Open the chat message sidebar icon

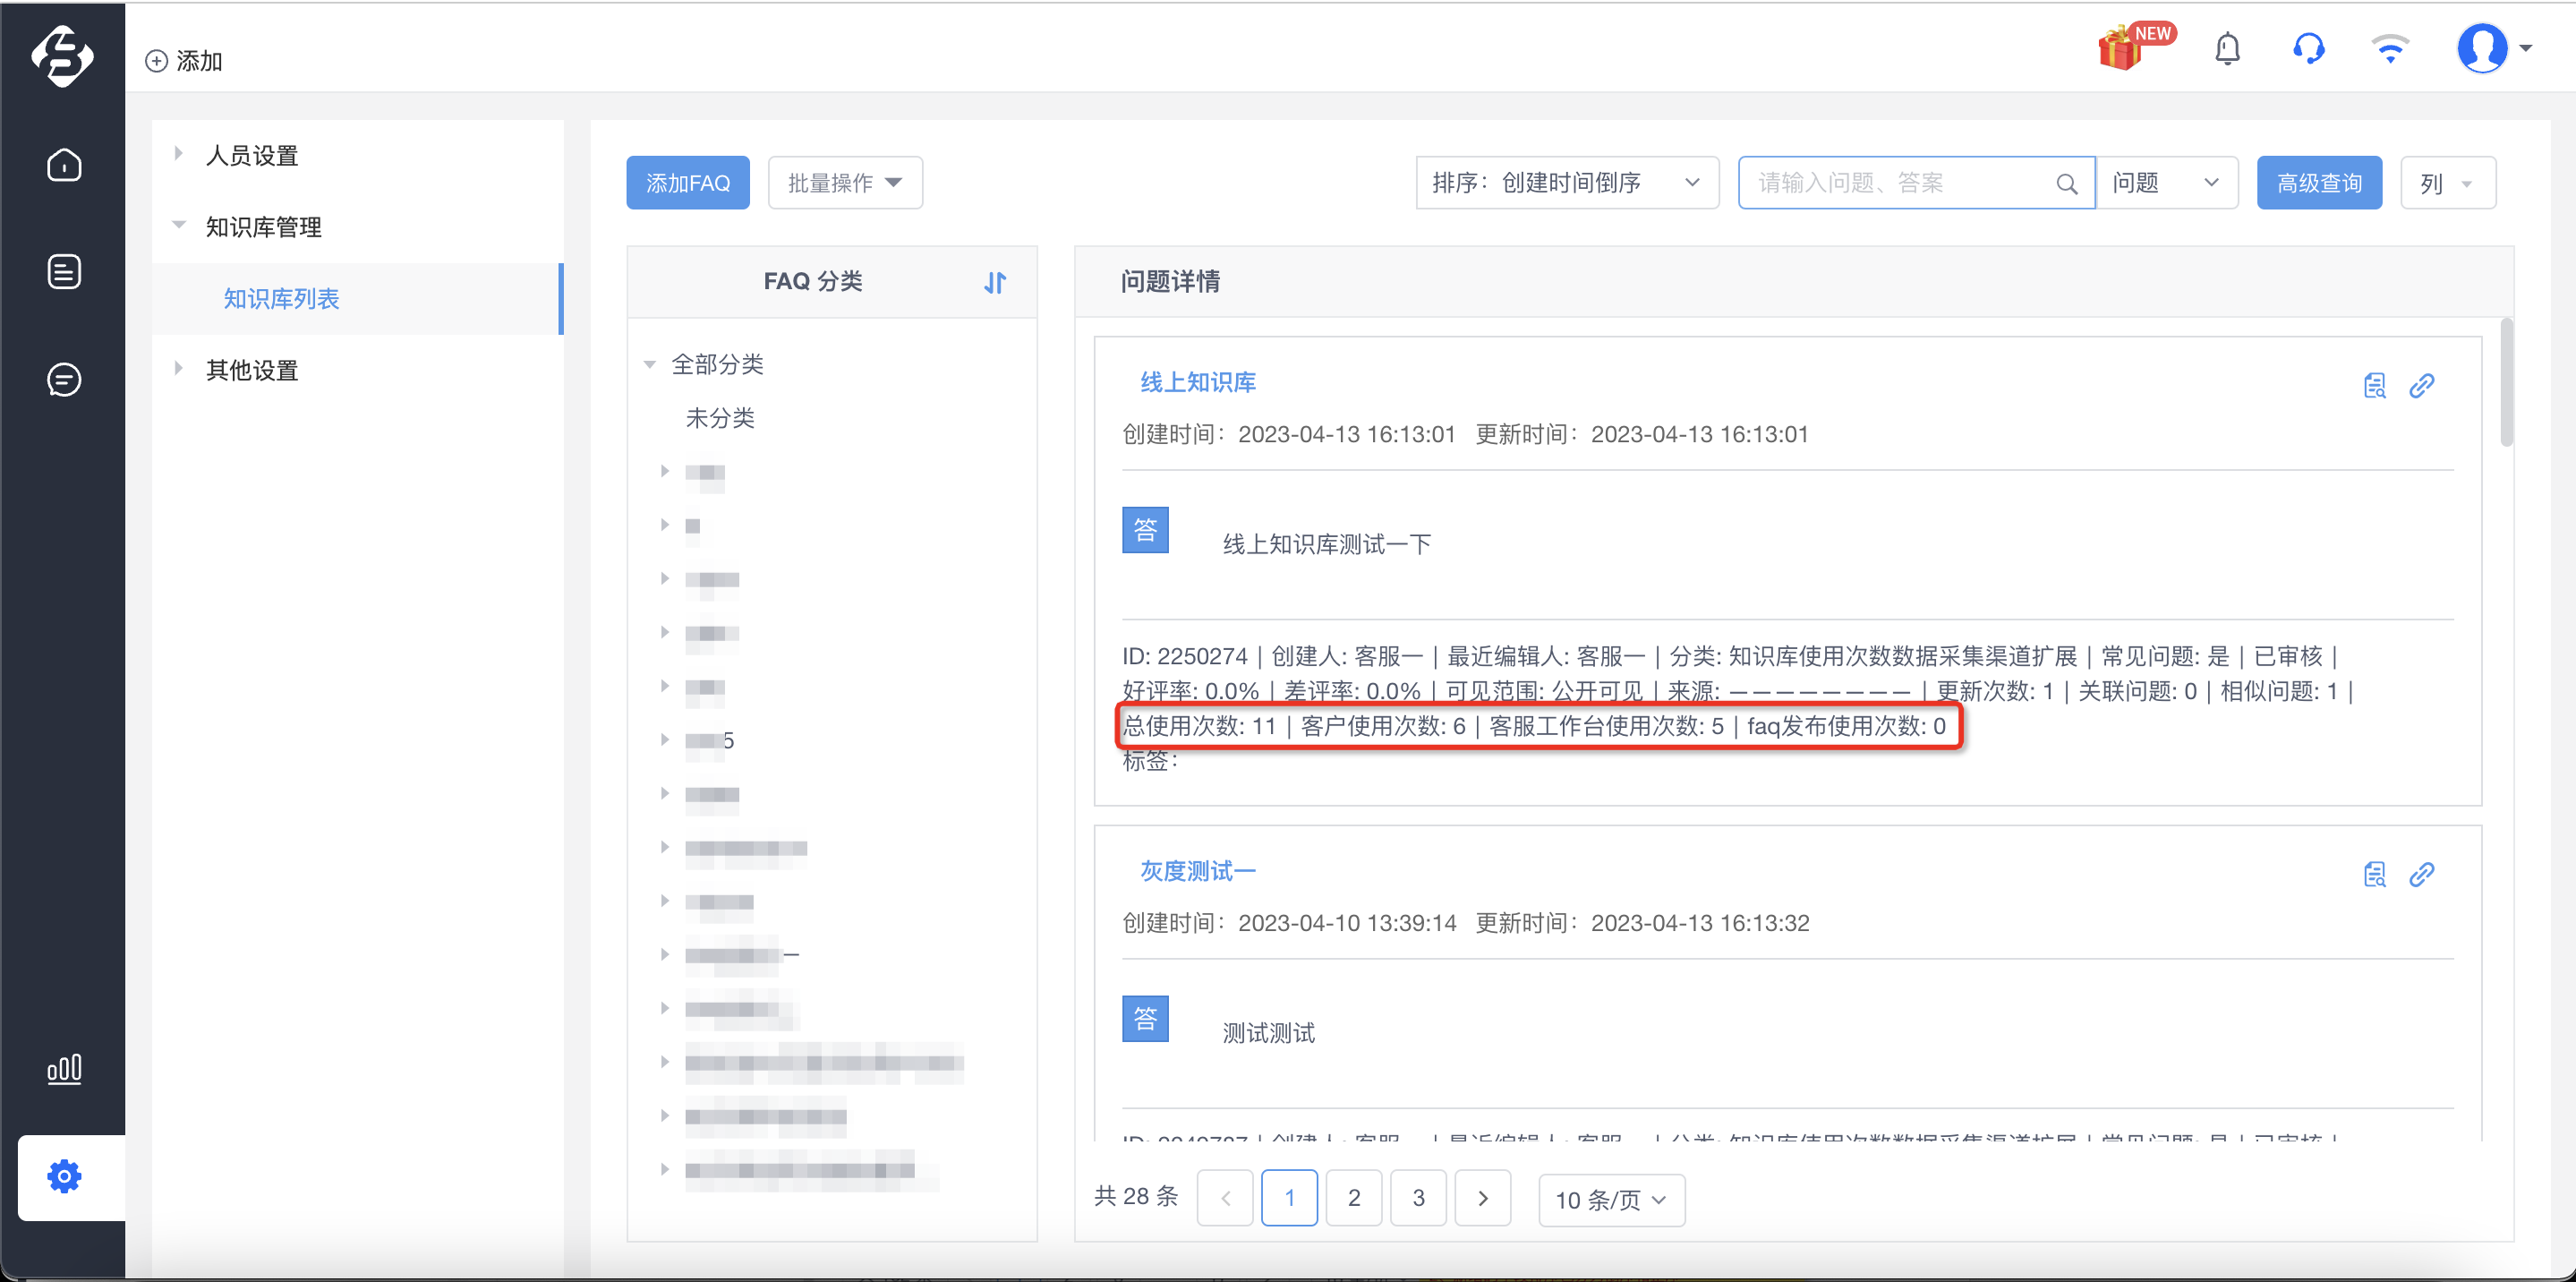coord(64,380)
